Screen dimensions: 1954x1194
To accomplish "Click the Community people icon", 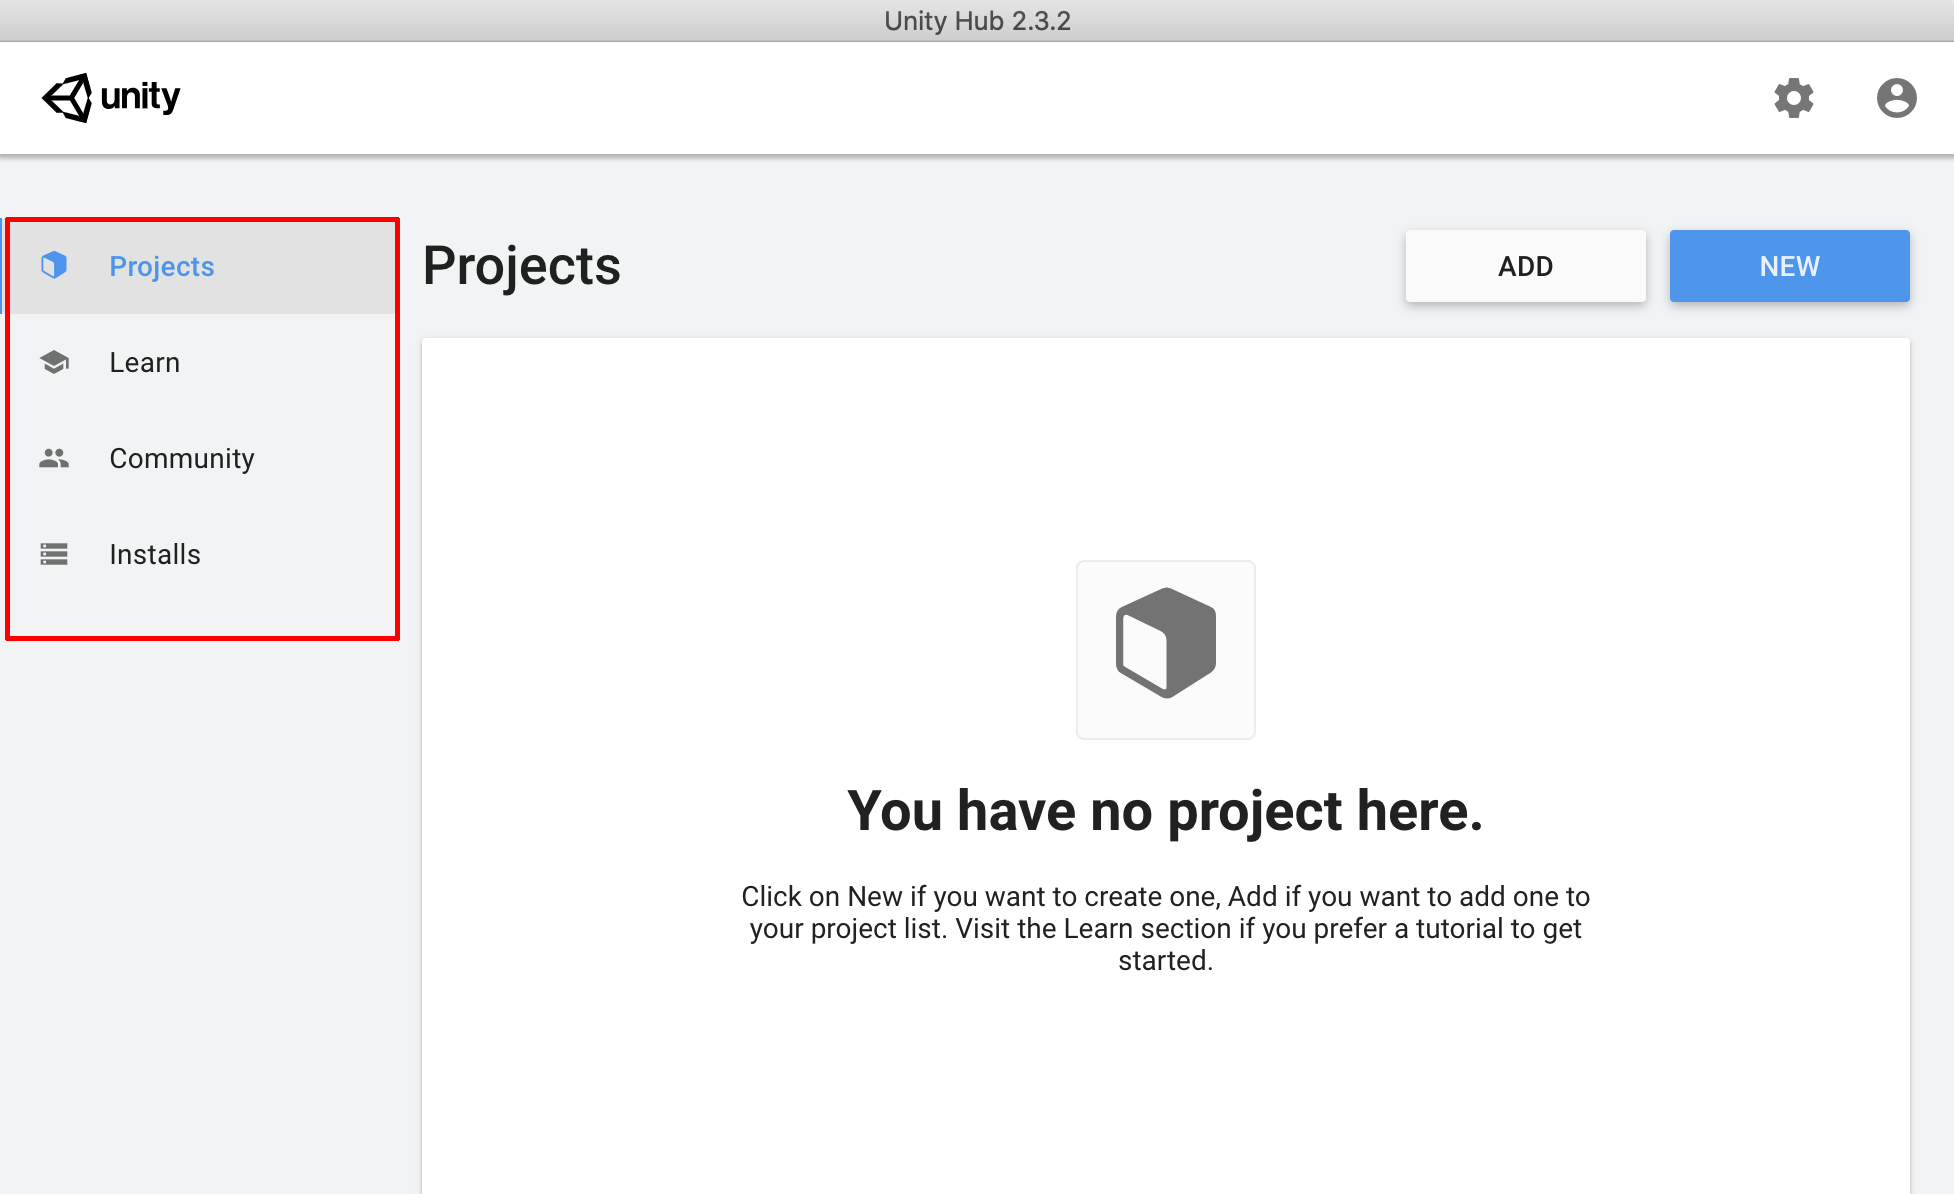I will [54, 458].
